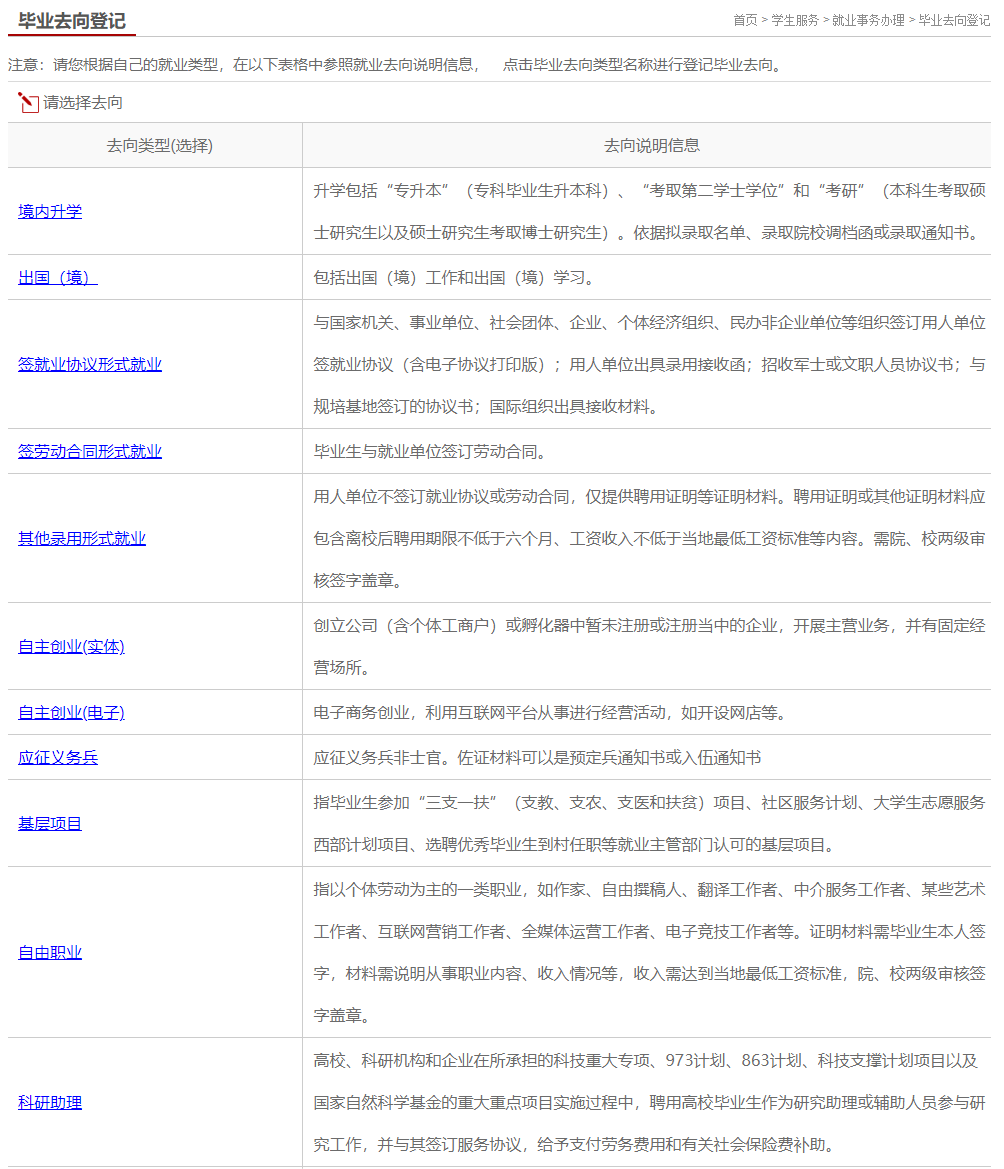Click the 请选择去向 section label
Screen dimensions: 1004x1169
tap(83, 103)
